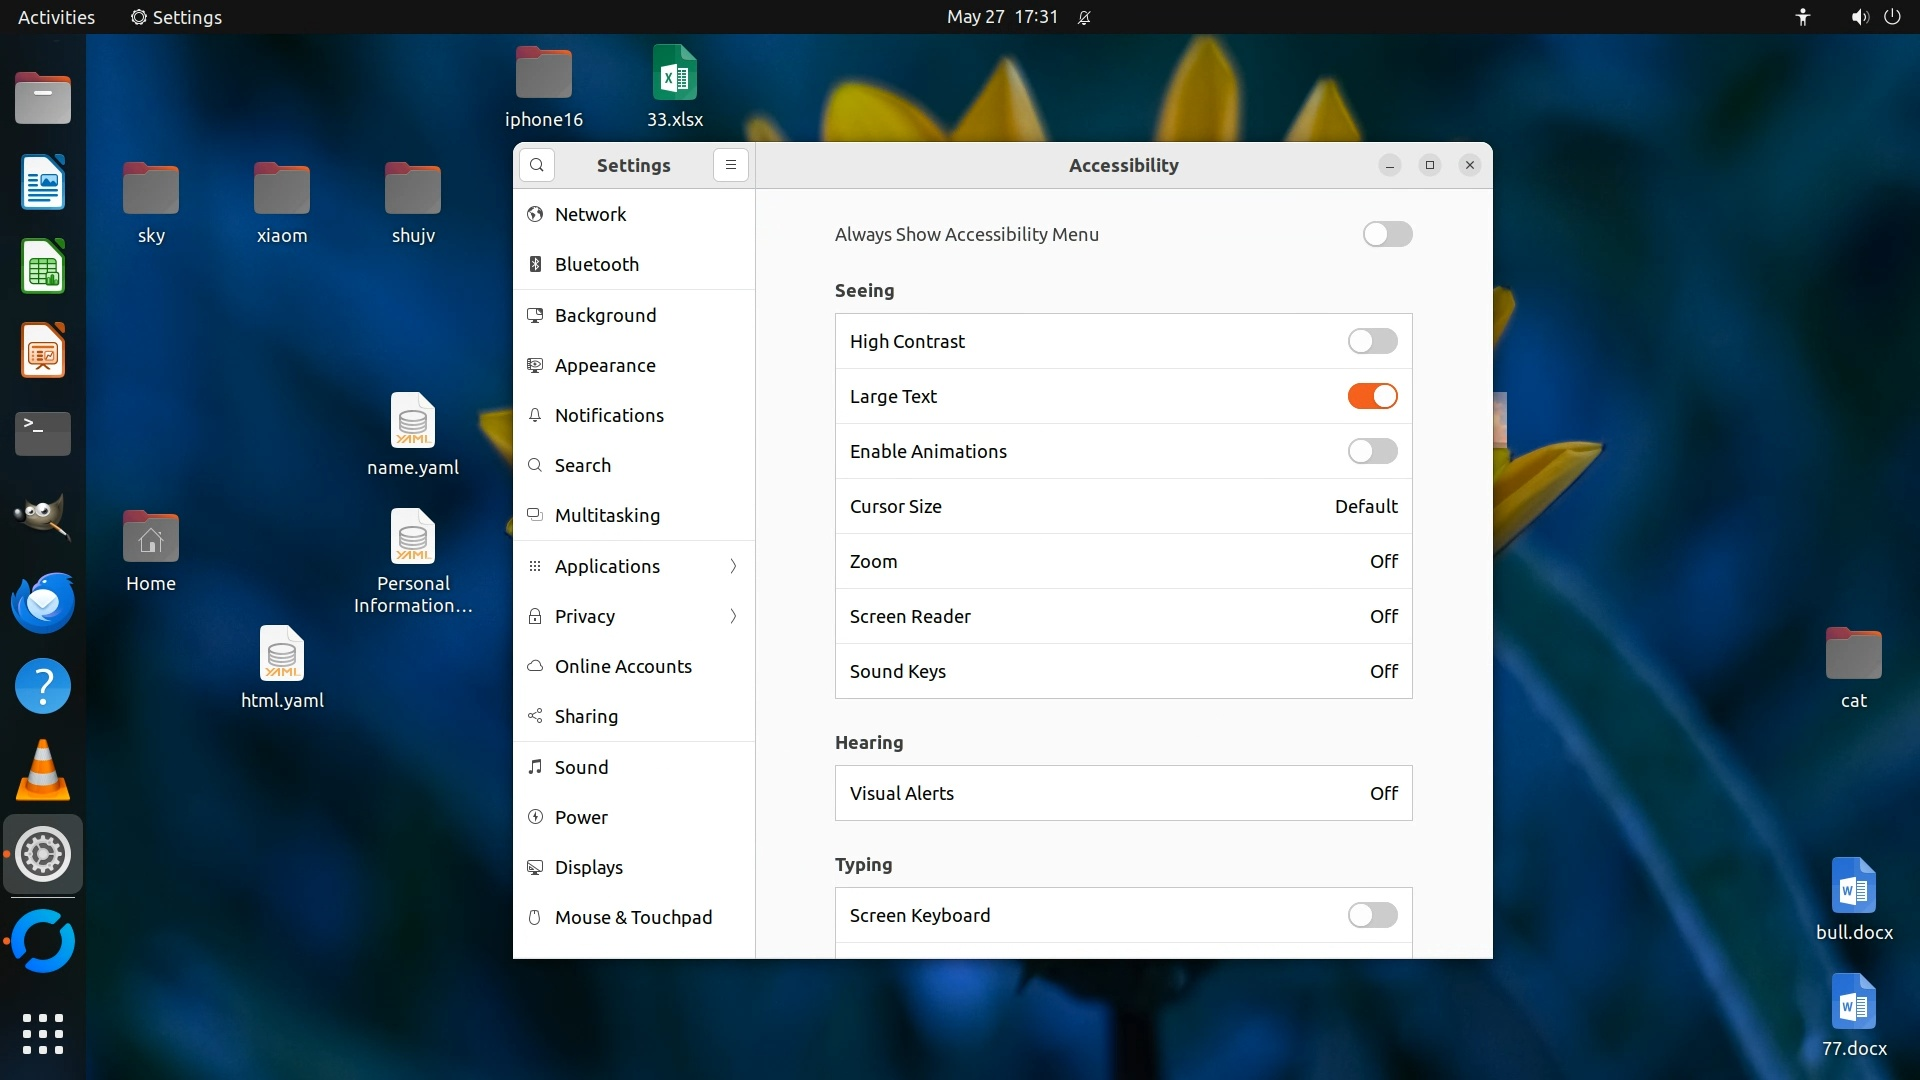Expand the Applications settings chevron
Image resolution: width=1920 pixels, height=1080 pixels.
click(x=733, y=566)
